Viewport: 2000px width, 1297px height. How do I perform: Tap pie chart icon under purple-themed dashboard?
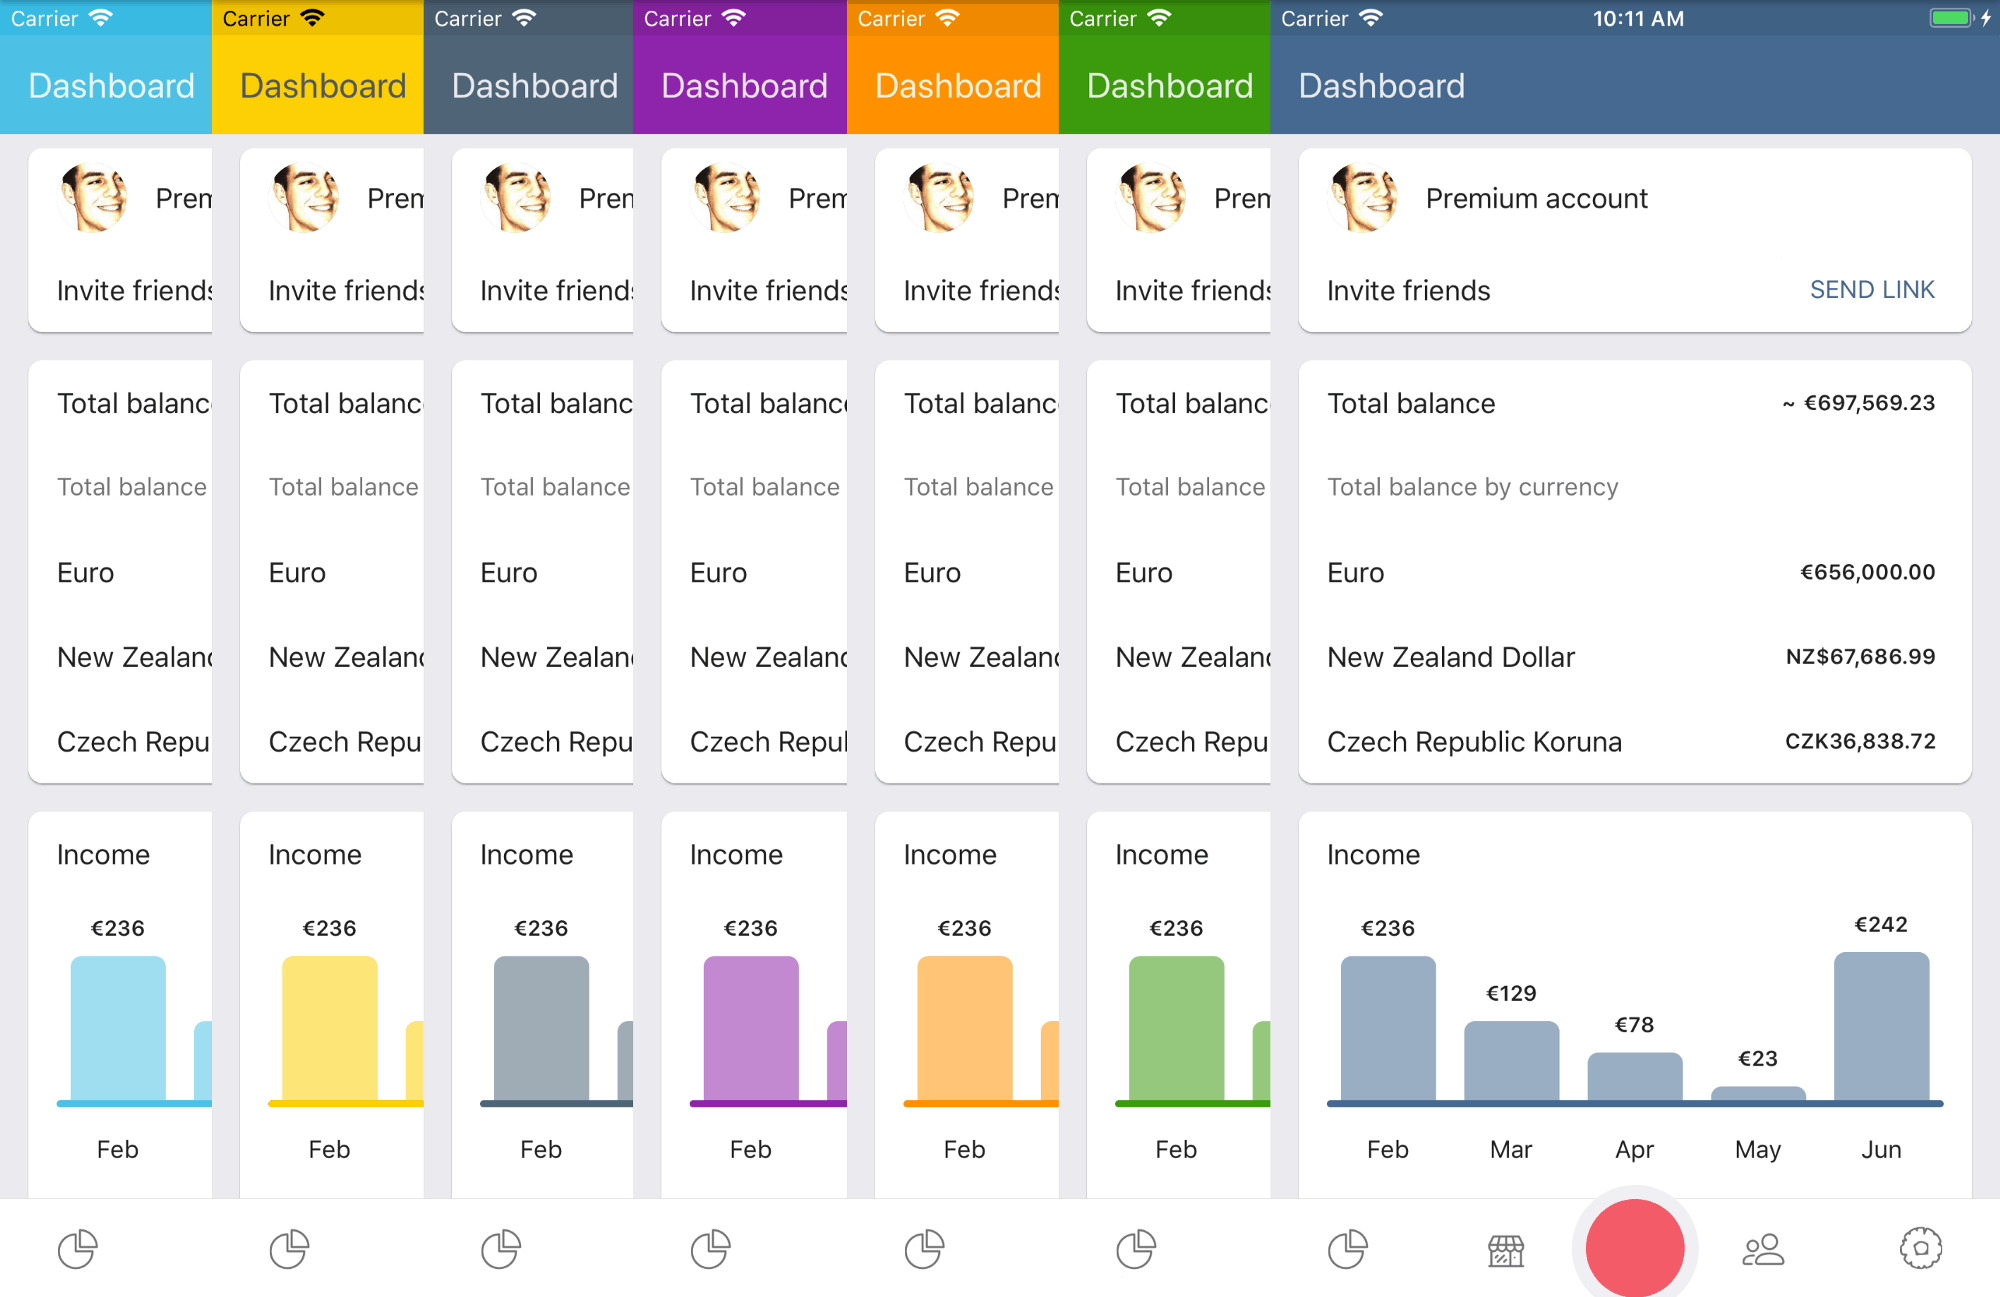711,1249
